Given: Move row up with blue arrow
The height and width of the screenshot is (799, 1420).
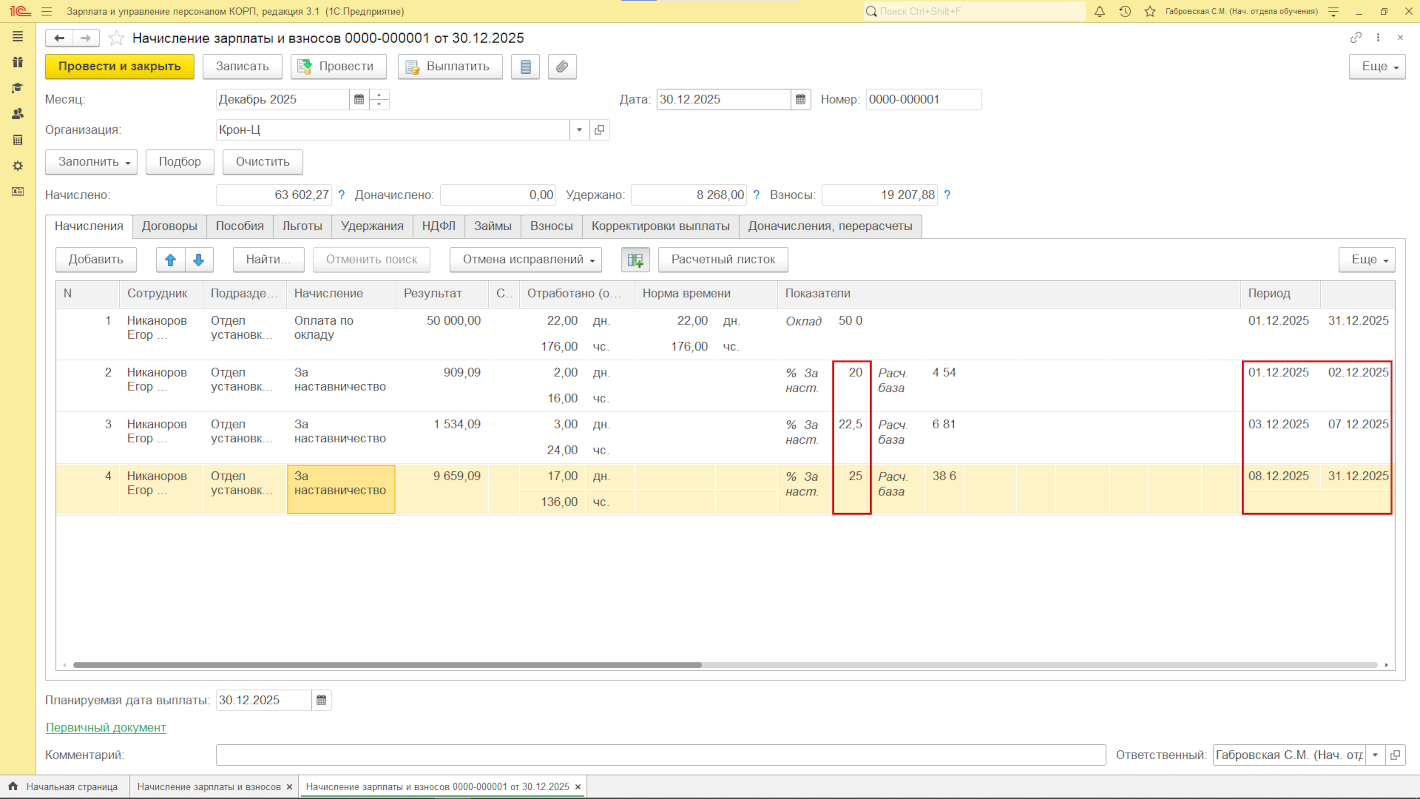Looking at the screenshot, I should (x=170, y=260).
